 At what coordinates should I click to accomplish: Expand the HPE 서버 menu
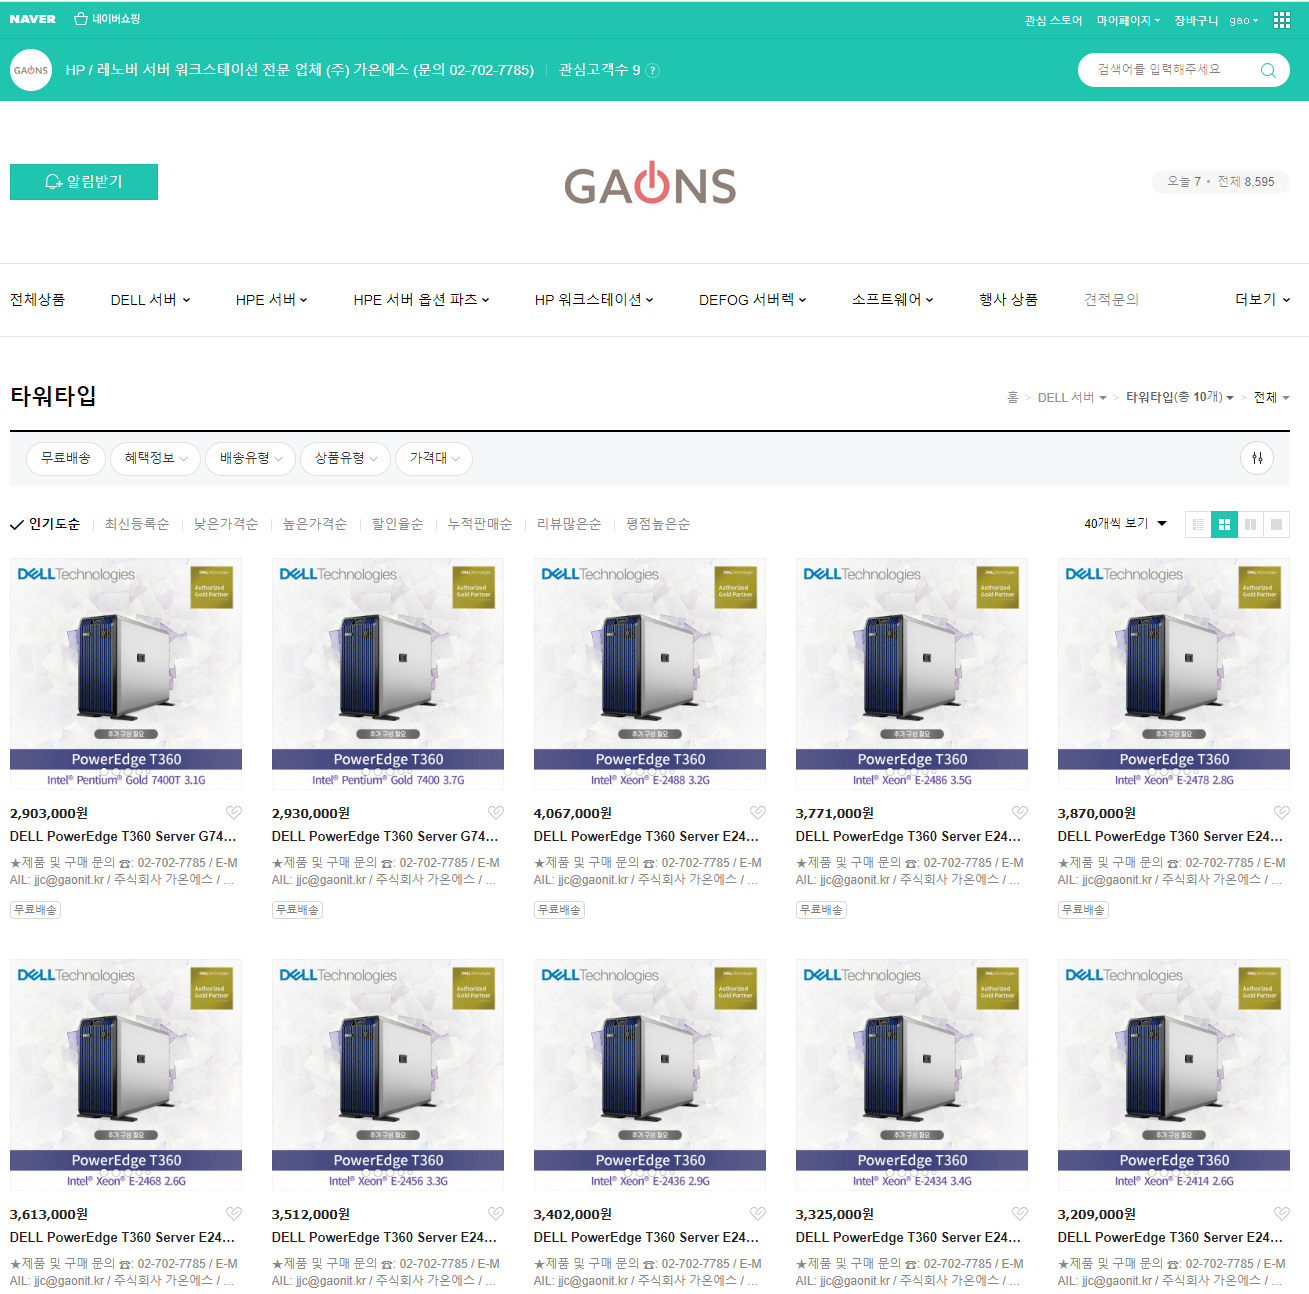(271, 300)
